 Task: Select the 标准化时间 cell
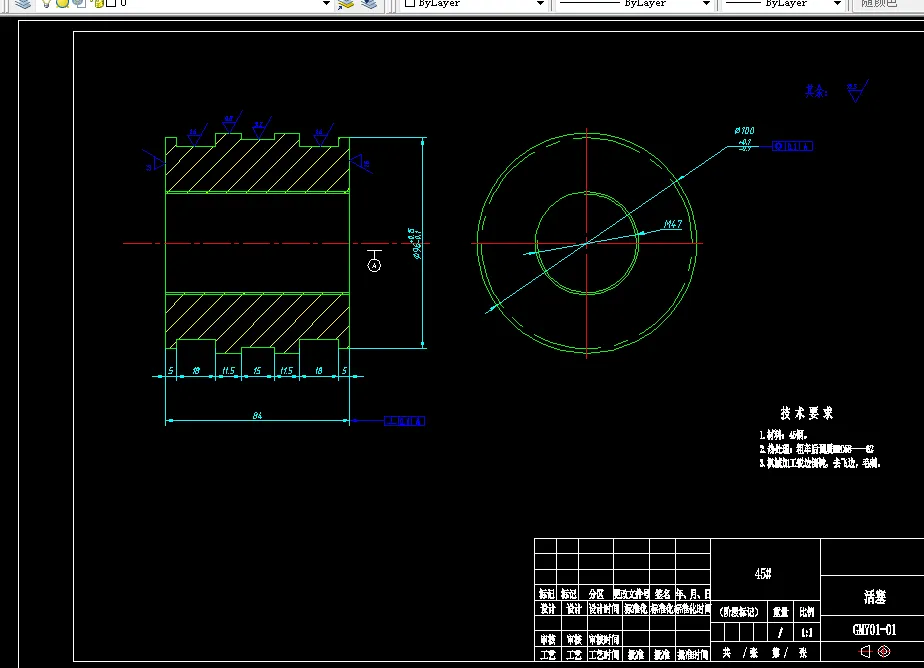[693, 609]
